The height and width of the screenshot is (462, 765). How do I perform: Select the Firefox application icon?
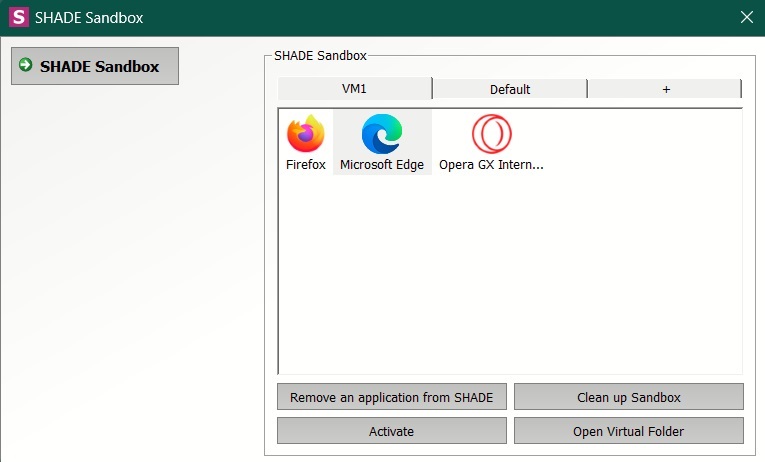coord(305,134)
